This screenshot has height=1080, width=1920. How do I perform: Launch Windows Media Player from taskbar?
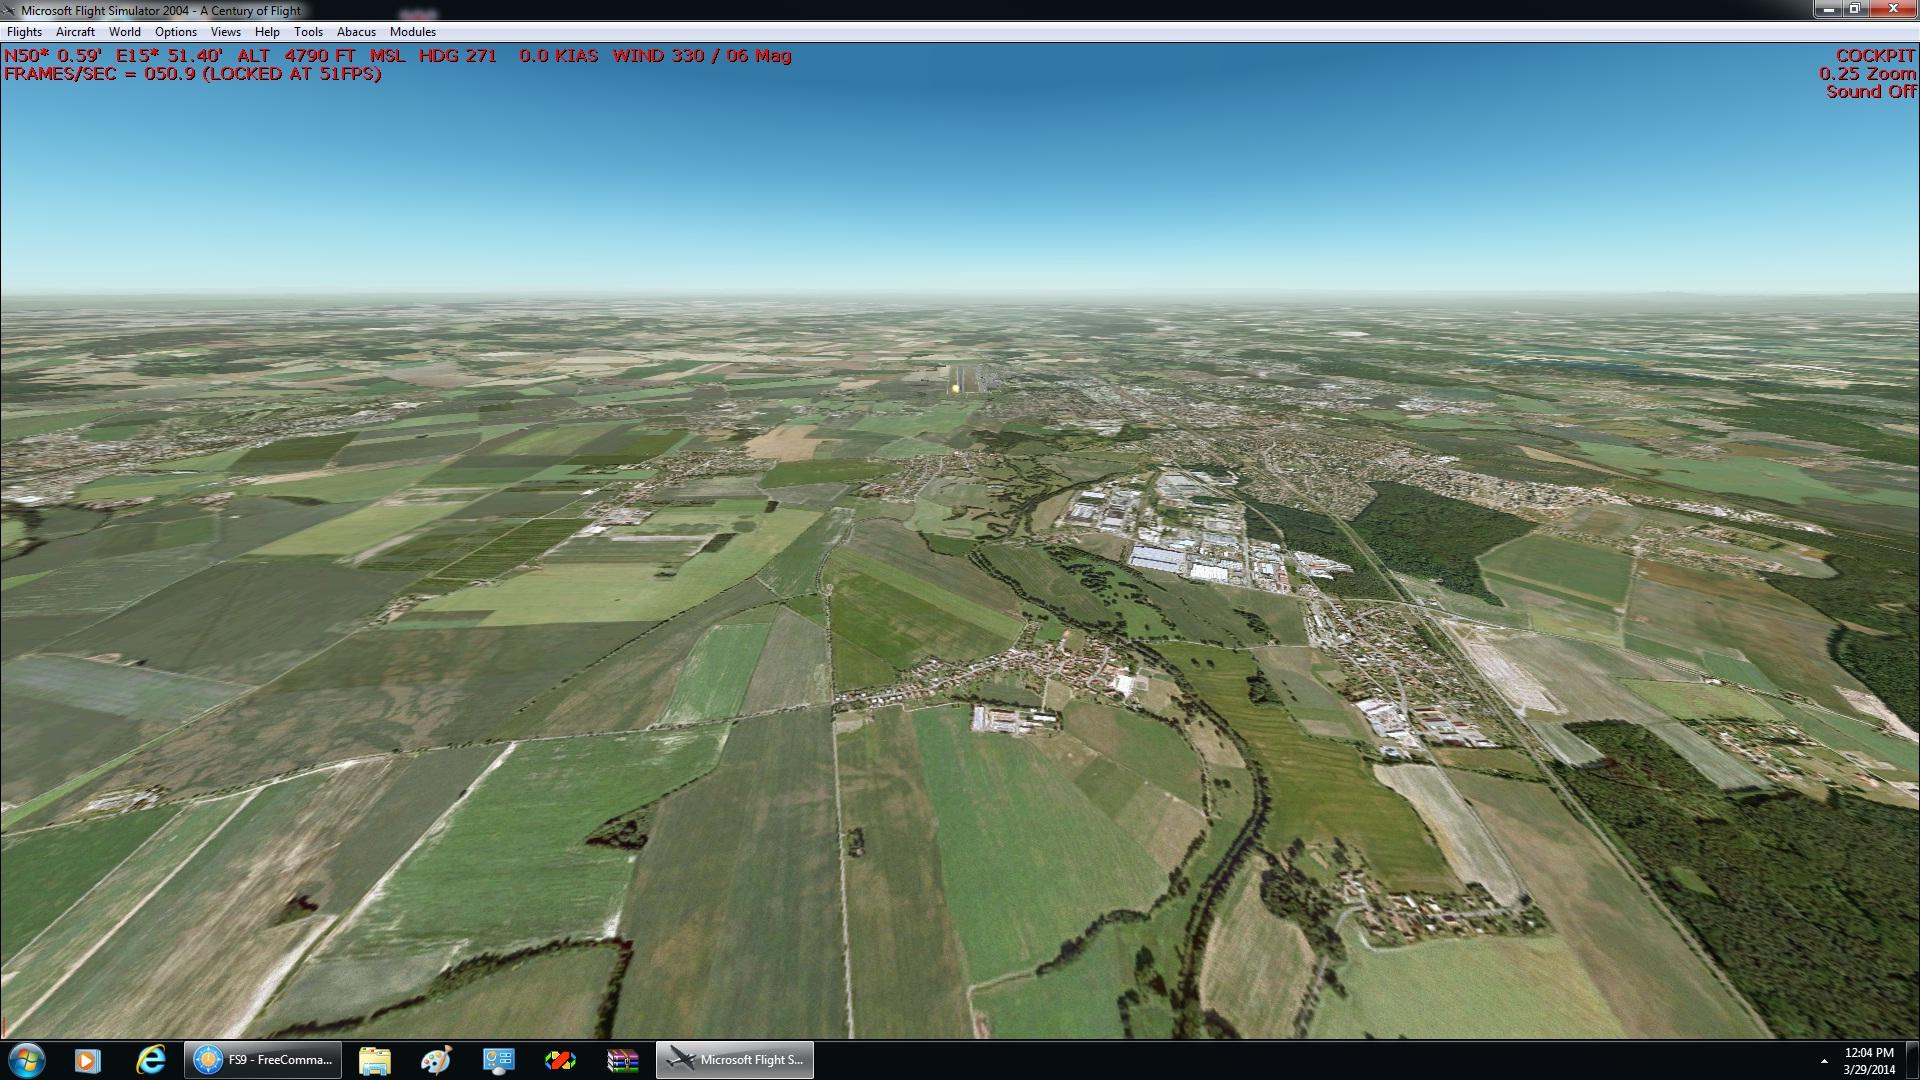click(88, 1060)
